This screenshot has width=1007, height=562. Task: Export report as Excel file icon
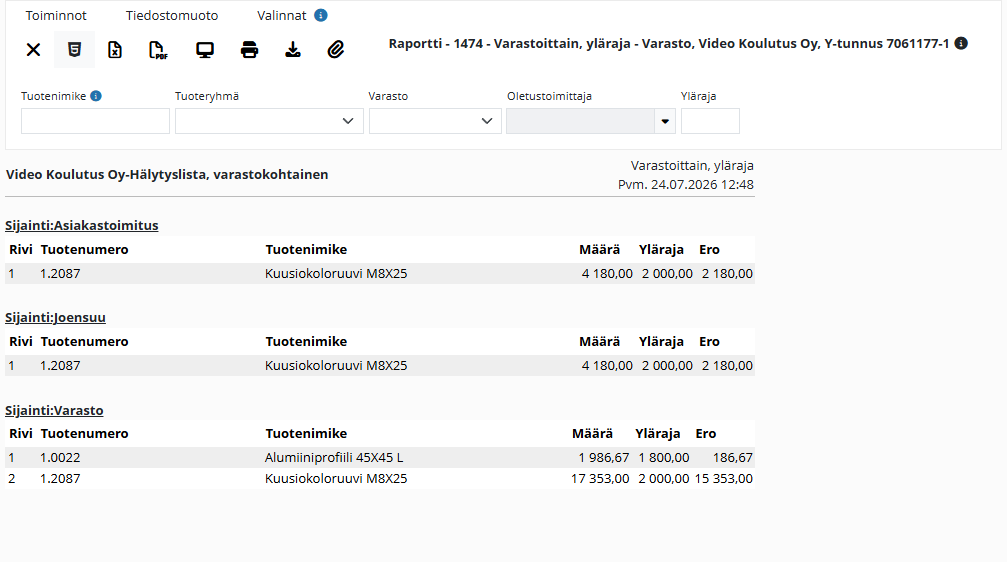(x=115, y=49)
